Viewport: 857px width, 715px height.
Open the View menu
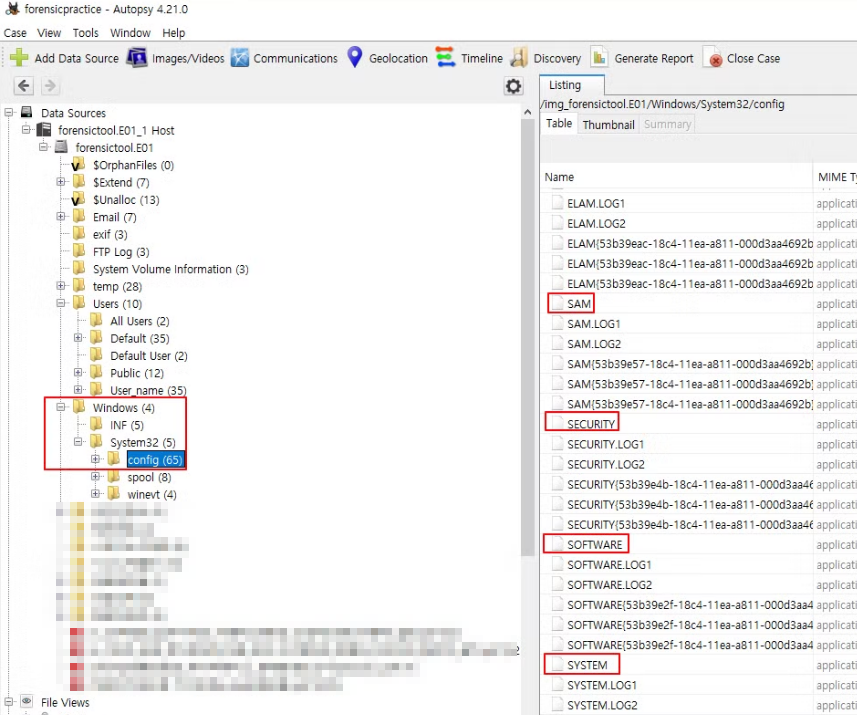(49, 33)
